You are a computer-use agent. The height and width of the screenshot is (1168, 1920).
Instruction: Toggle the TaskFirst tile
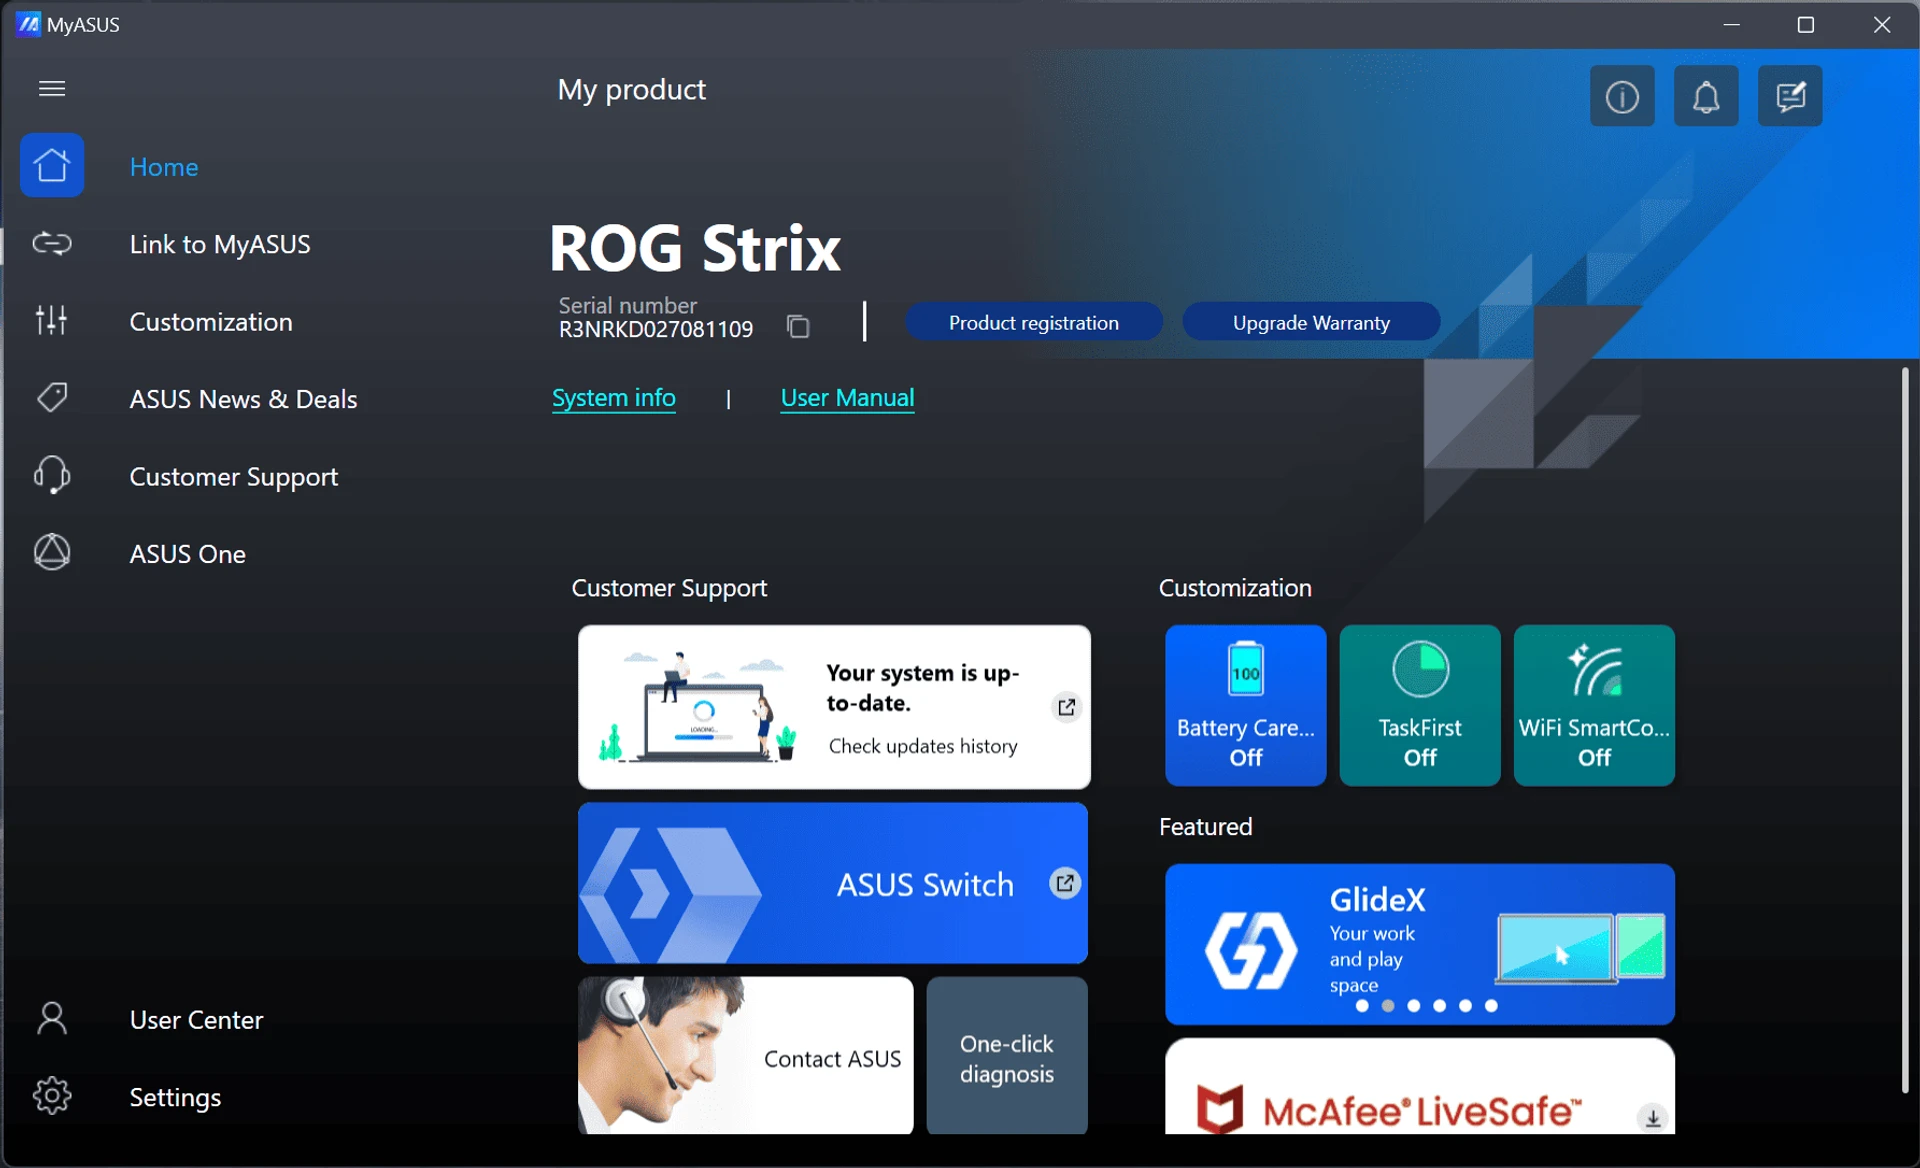coord(1420,705)
